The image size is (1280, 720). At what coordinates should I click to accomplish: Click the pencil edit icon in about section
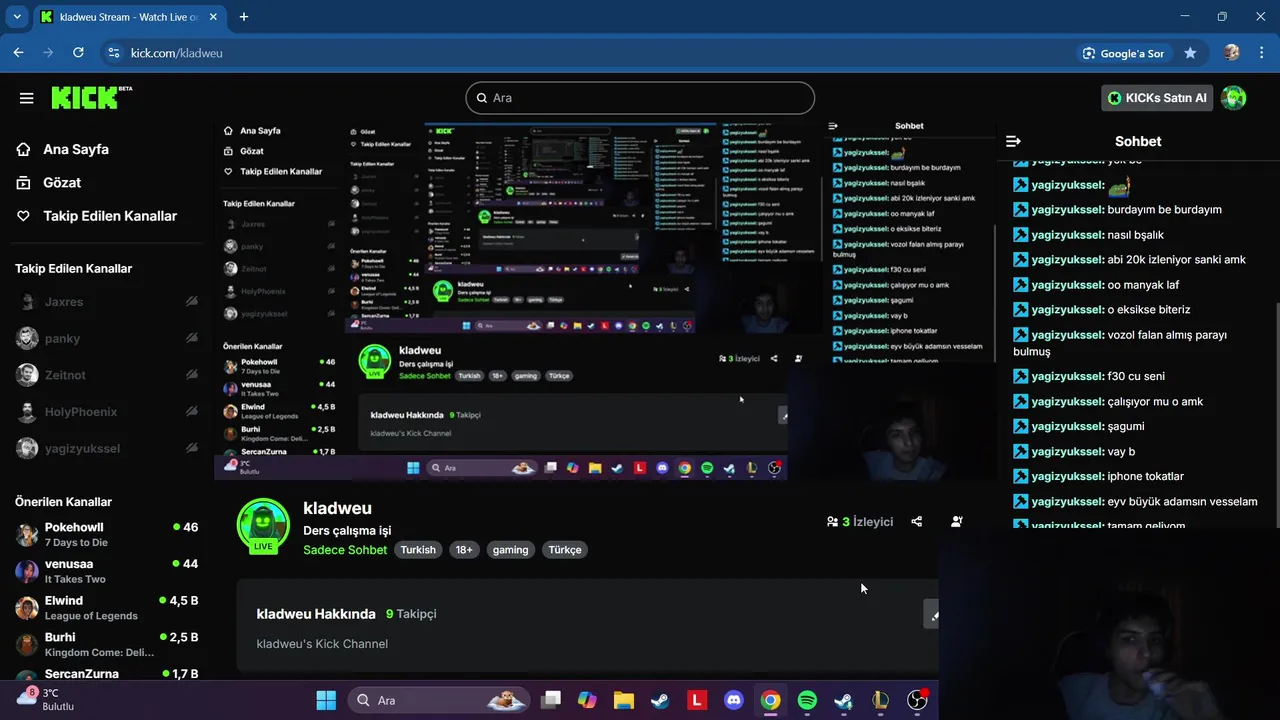click(932, 614)
